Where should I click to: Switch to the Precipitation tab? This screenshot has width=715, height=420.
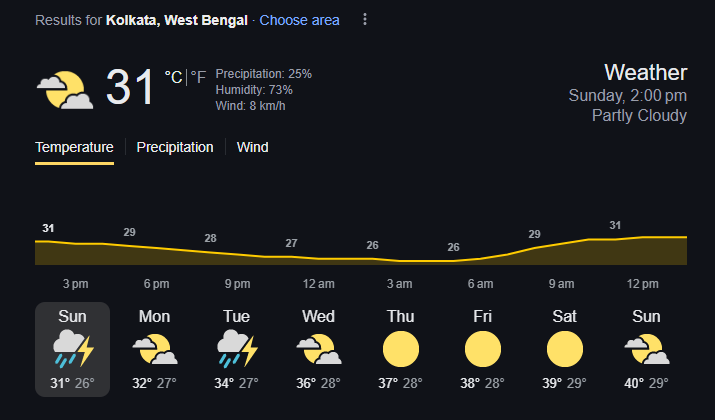(x=175, y=147)
